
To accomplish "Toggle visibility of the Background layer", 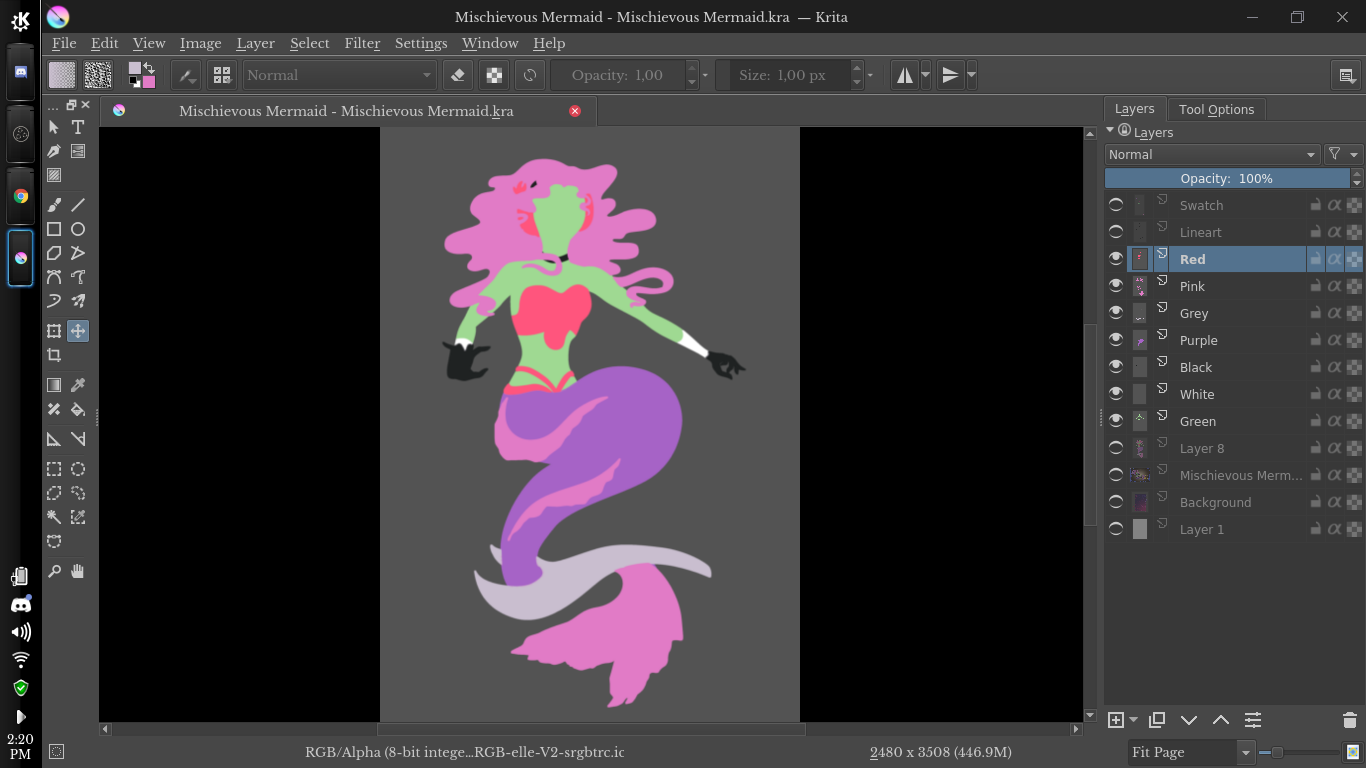I will [x=1115, y=502].
